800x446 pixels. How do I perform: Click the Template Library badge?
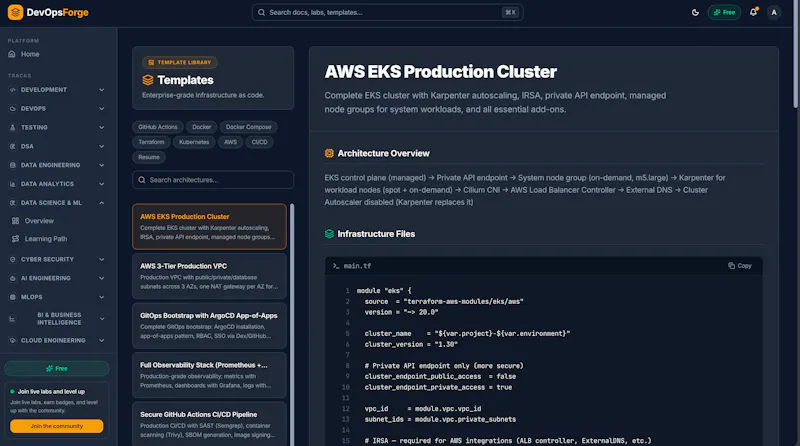tap(180, 62)
